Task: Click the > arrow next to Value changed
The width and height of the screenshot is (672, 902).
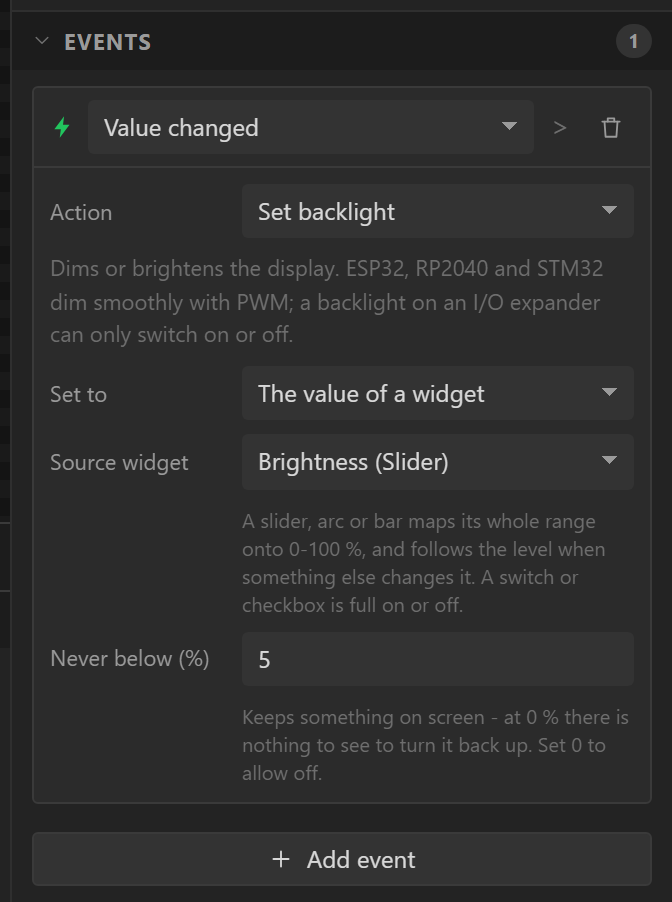Action: coord(560,128)
